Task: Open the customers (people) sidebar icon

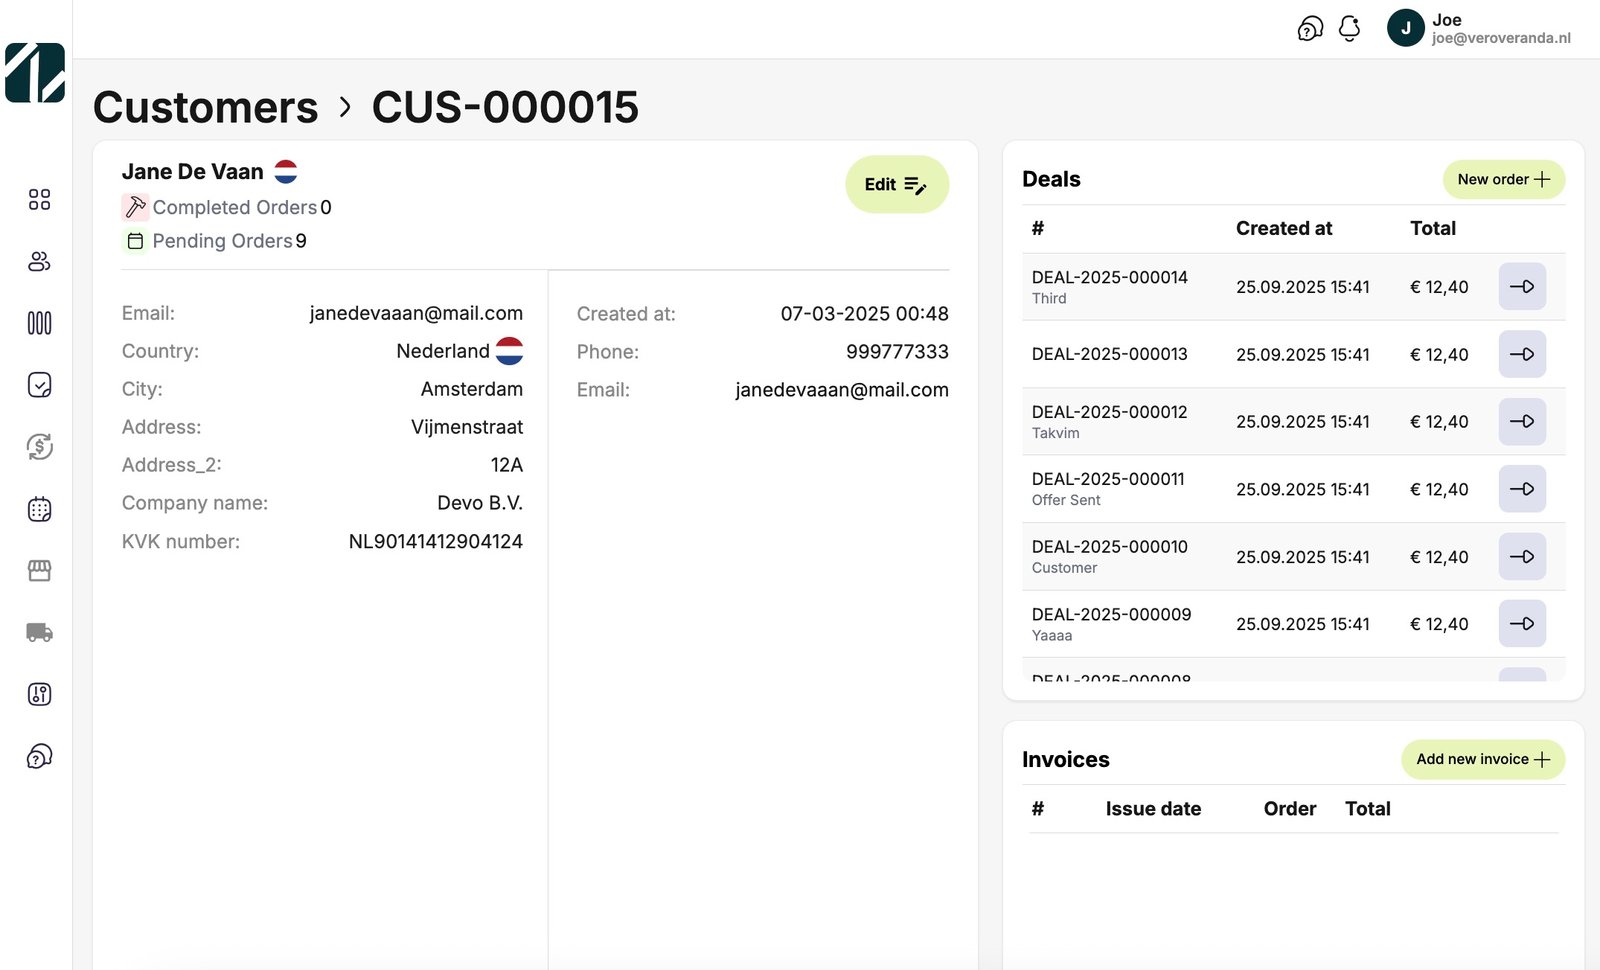Action: pos(39,262)
